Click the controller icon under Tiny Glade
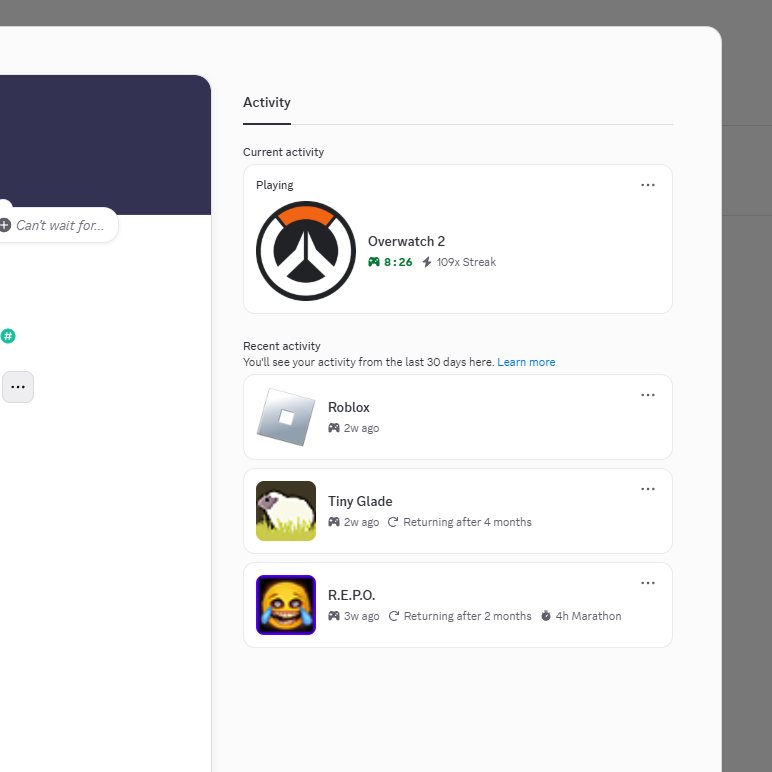 coord(334,522)
